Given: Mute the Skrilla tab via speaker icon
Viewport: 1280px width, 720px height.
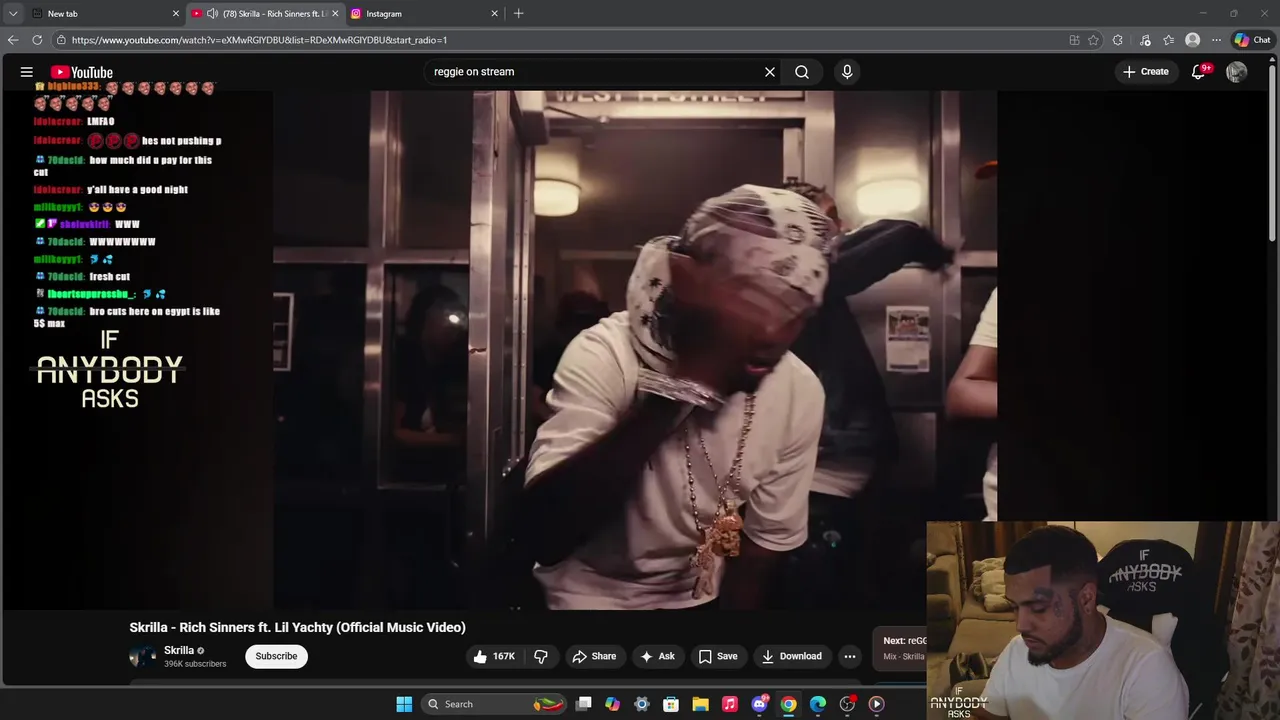Looking at the screenshot, I should [x=212, y=14].
